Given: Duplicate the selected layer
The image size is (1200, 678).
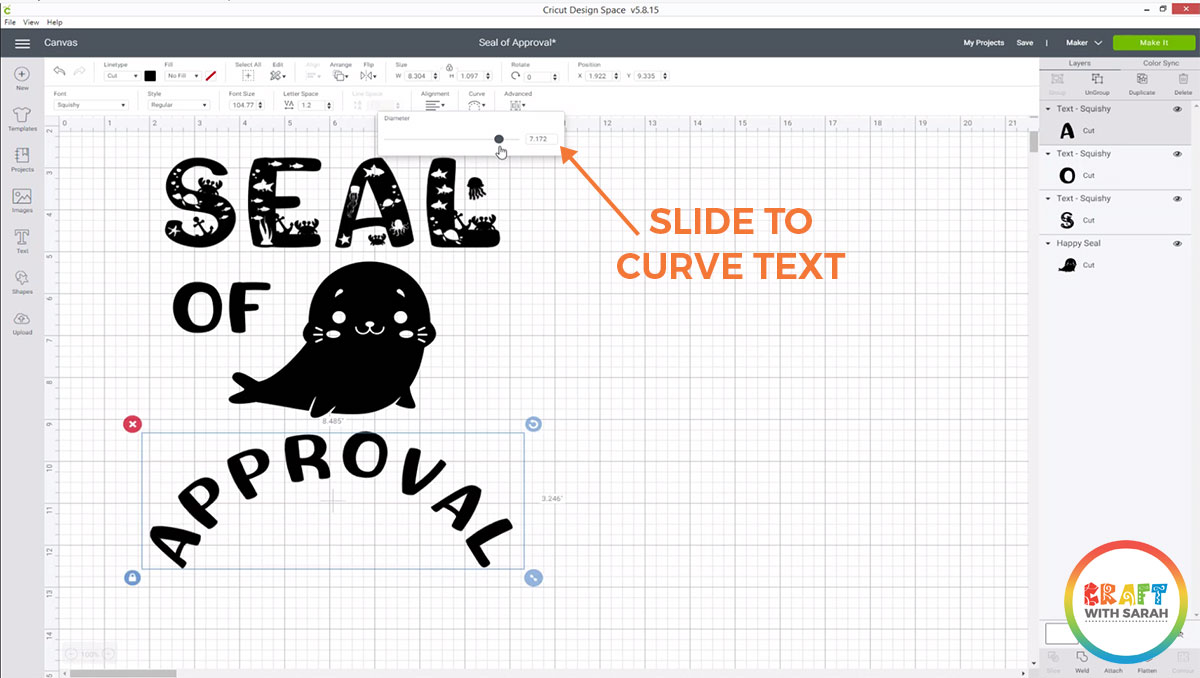Looking at the screenshot, I should coord(1141,82).
